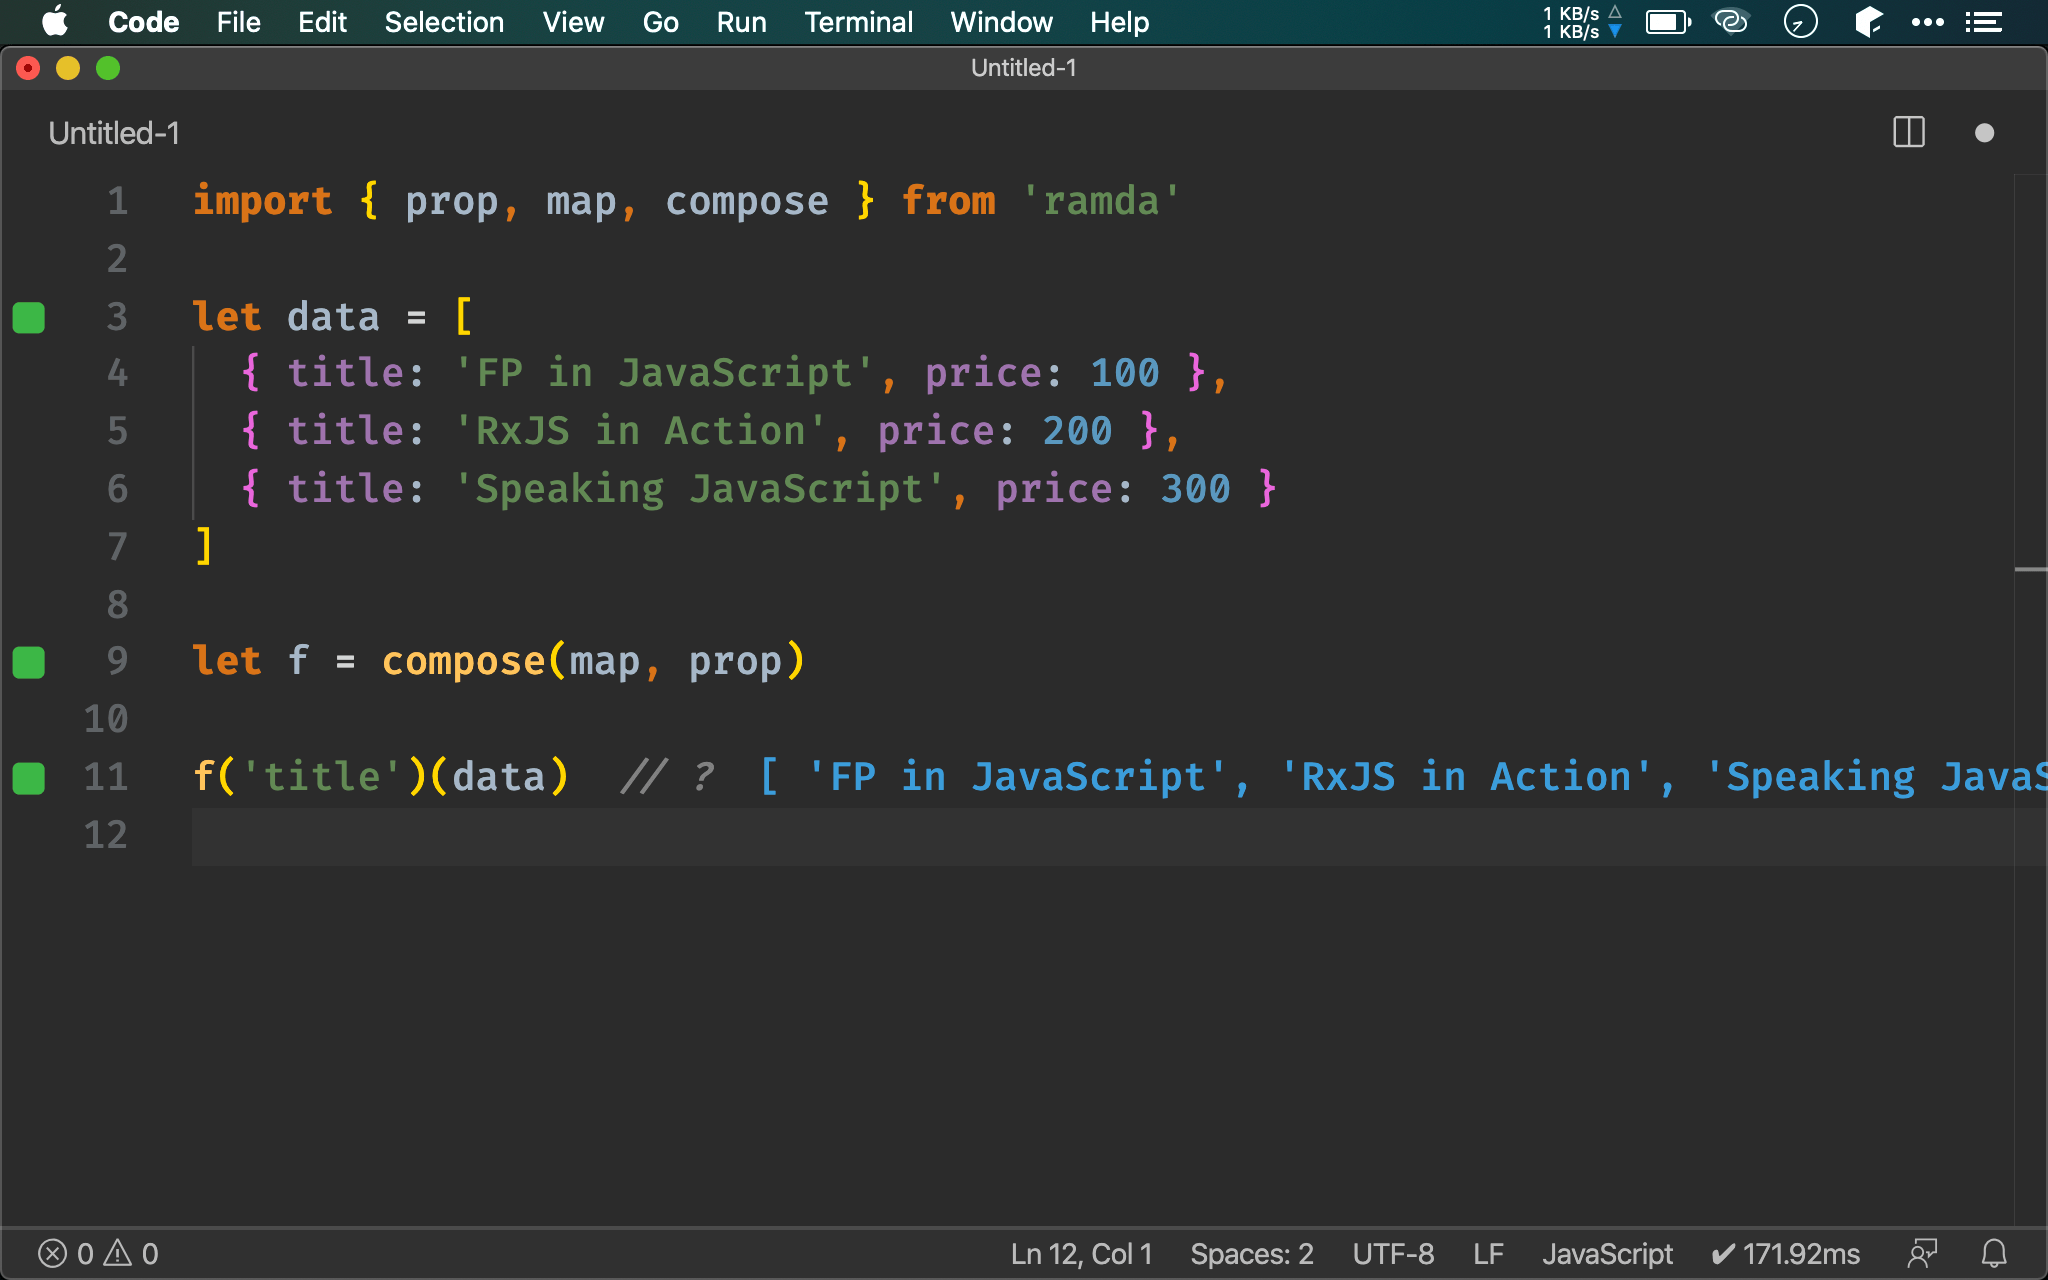Viewport: 2048px width, 1280px height.
Task: Open JavaScript language mode selector
Action: pyautogui.click(x=1607, y=1253)
